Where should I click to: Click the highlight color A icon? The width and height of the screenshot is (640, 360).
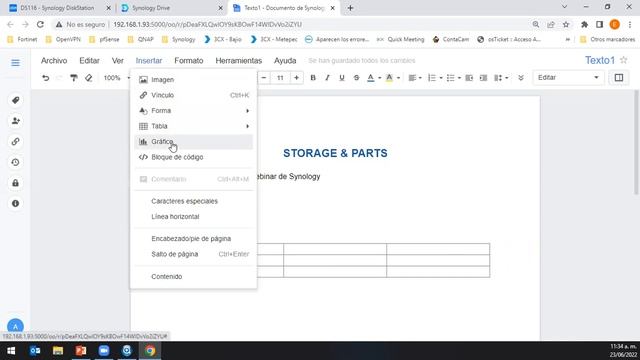[x=389, y=78]
